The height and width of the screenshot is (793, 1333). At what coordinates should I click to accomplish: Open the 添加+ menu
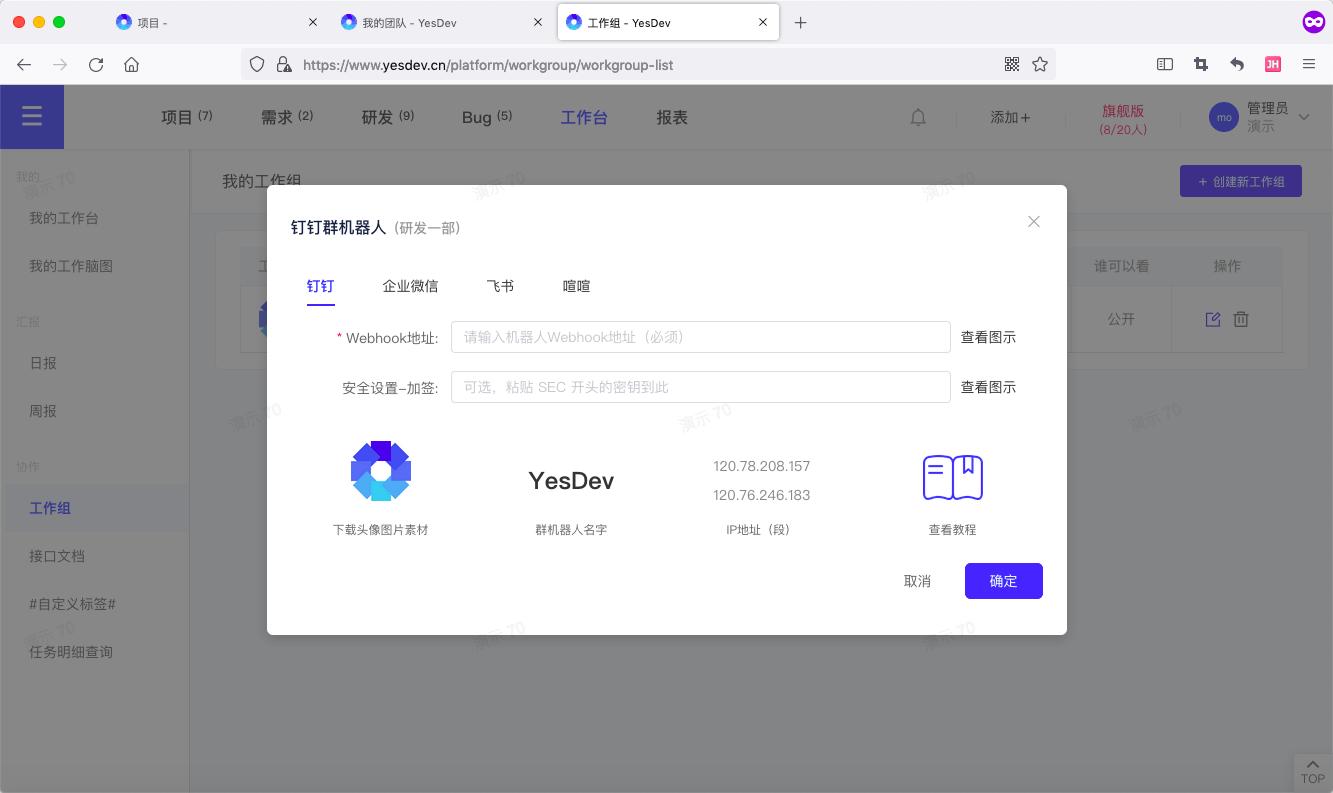coord(1010,117)
